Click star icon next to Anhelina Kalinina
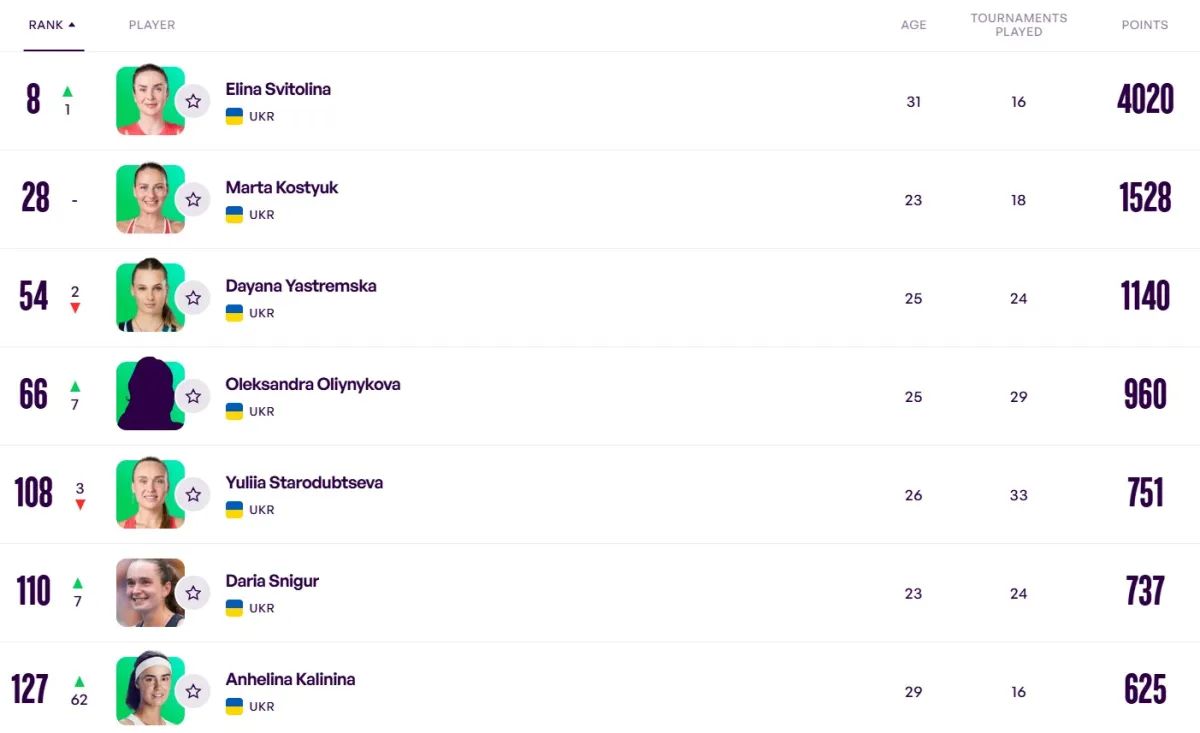This screenshot has height=733, width=1200. point(193,691)
